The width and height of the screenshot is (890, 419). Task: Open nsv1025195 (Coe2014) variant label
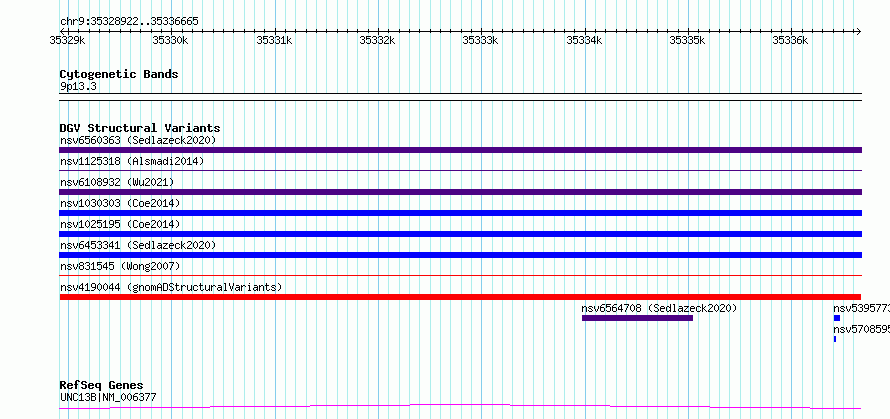[x=120, y=224]
